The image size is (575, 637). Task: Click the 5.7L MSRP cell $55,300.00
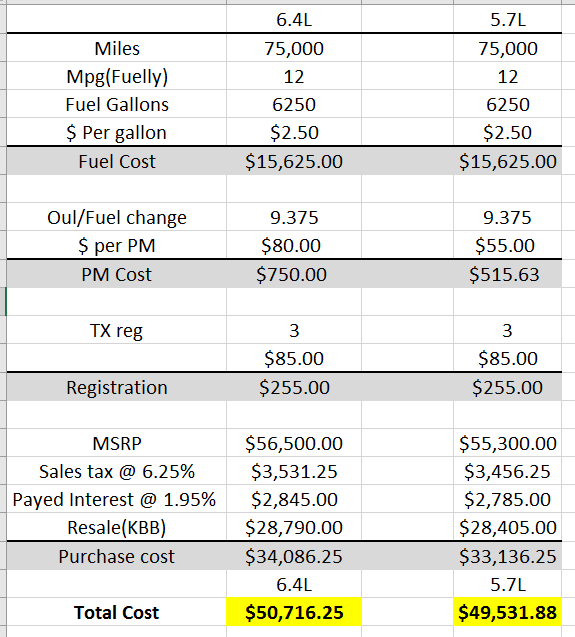[508, 443]
